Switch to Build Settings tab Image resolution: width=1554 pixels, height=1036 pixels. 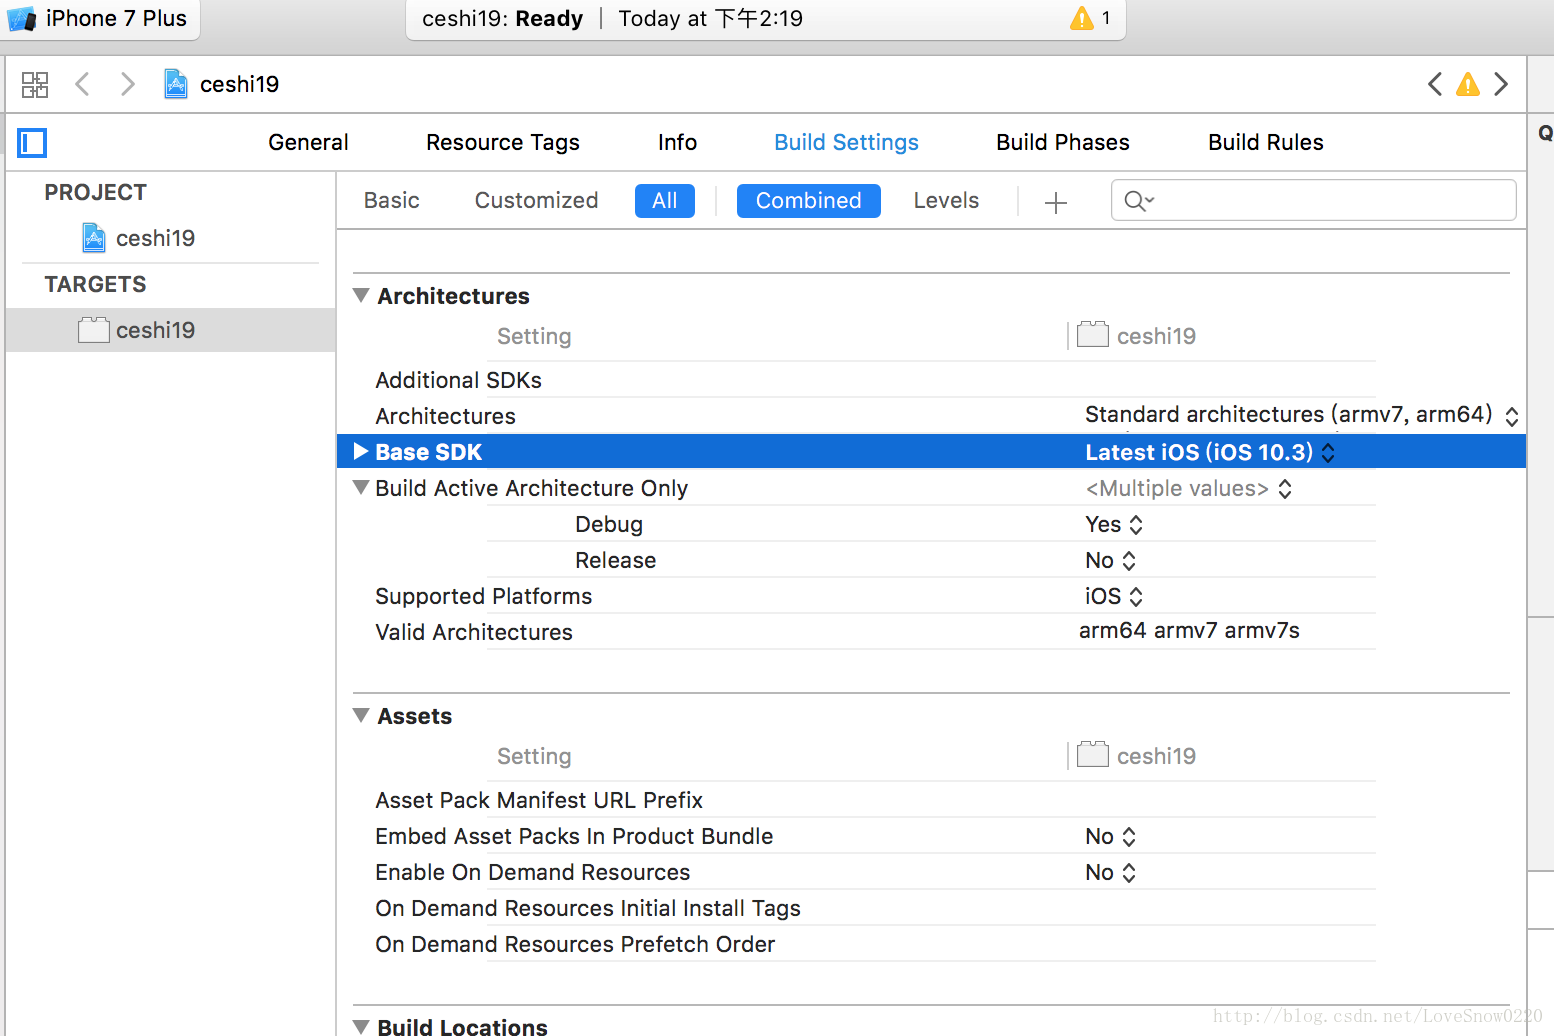point(846,142)
